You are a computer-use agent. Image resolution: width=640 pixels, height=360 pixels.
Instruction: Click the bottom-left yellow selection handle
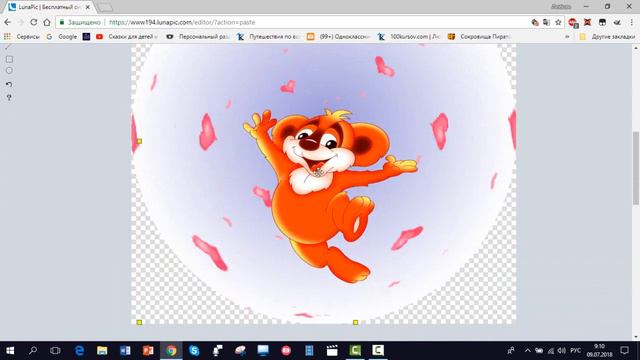pyautogui.click(x=139, y=322)
